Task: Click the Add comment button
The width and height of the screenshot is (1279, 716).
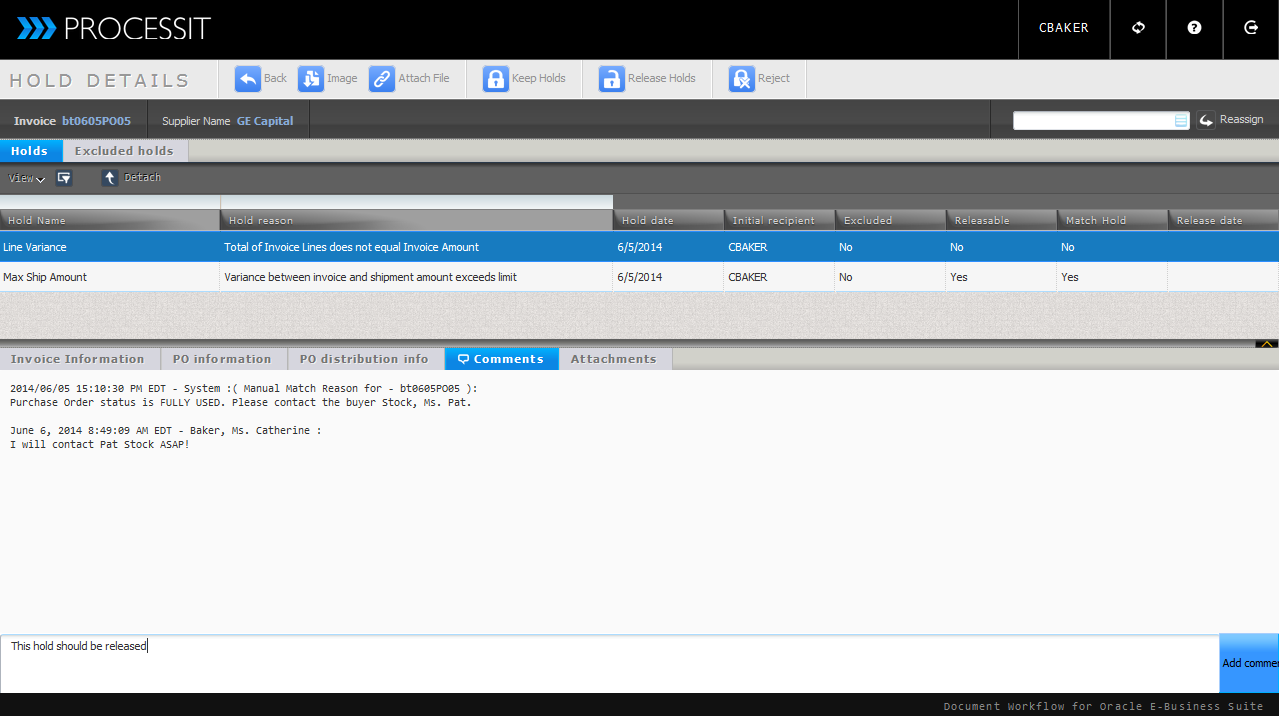Action: tap(1249, 663)
